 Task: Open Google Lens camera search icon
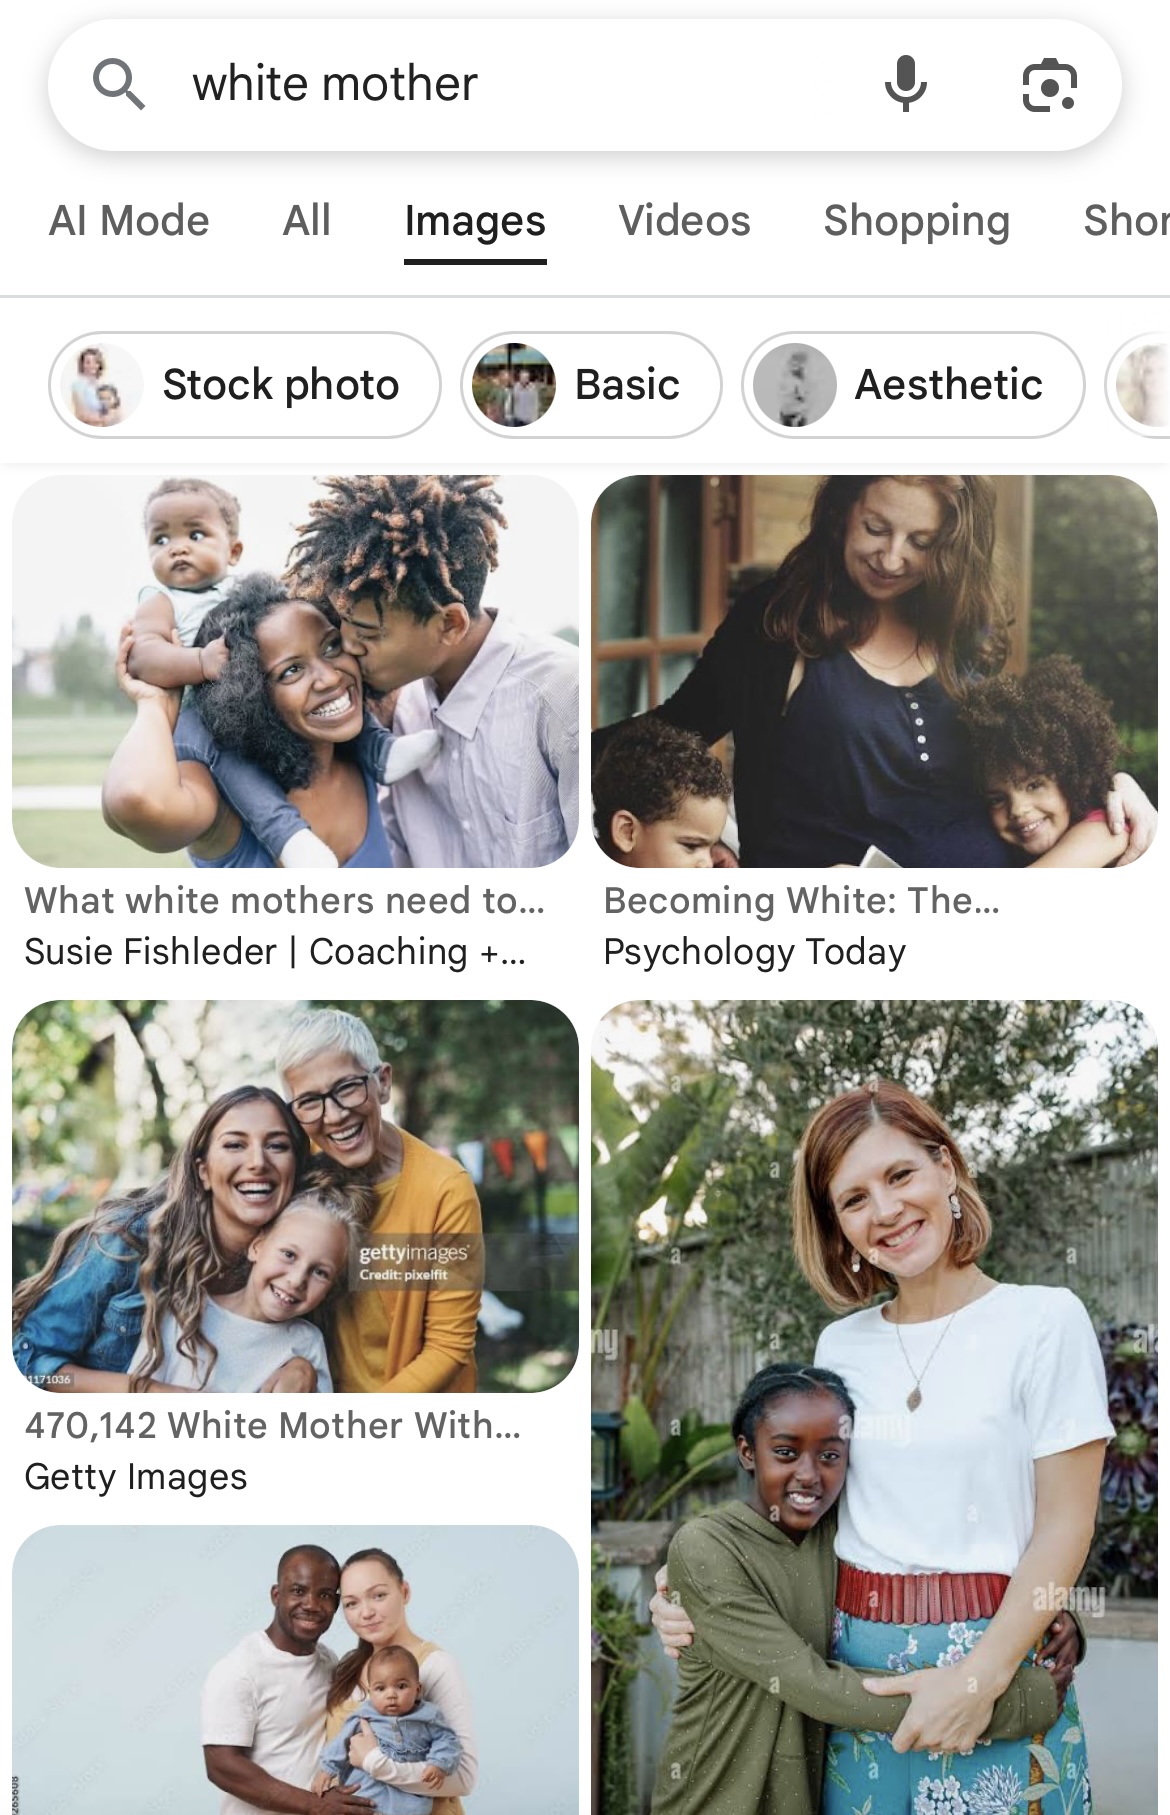click(x=1049, y=85)
